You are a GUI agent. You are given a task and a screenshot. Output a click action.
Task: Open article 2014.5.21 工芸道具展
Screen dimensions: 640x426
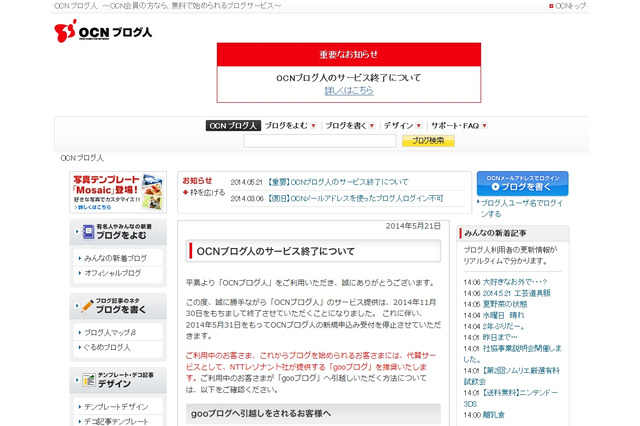[517, 293]
